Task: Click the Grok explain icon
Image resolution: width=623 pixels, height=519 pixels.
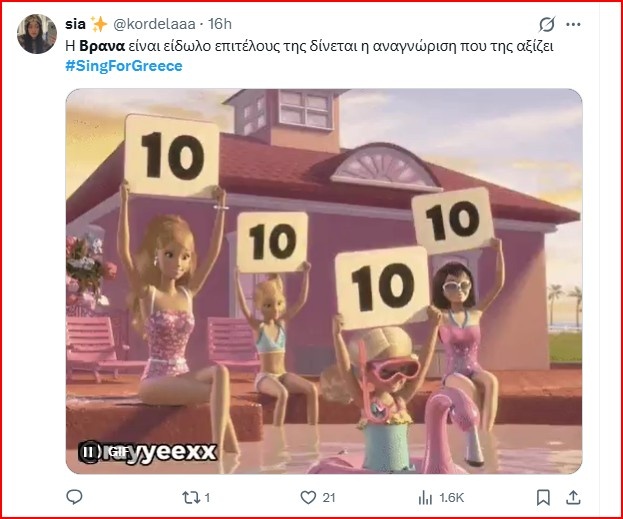Action: [547, 25]
